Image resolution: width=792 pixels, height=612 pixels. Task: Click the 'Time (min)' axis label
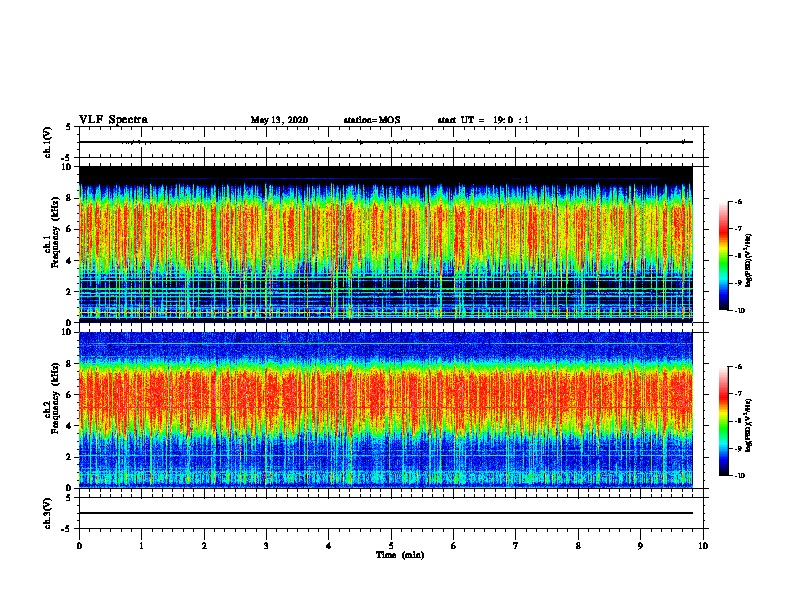(400, 555)
